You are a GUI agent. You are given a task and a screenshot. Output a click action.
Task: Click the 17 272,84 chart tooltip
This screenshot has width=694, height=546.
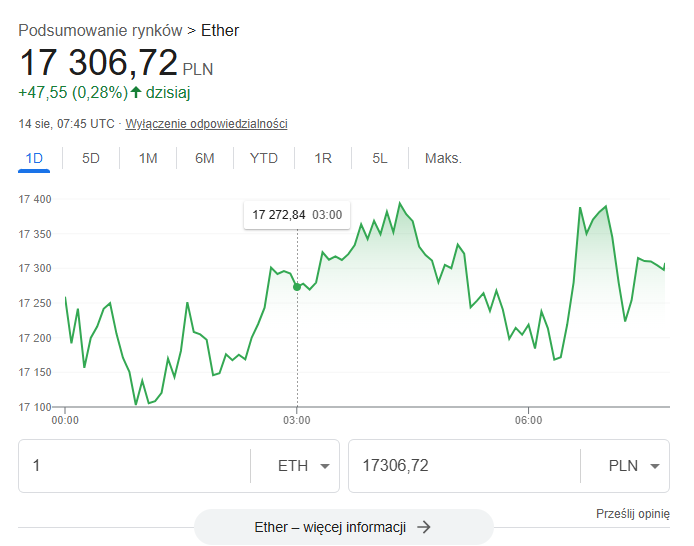297,215
